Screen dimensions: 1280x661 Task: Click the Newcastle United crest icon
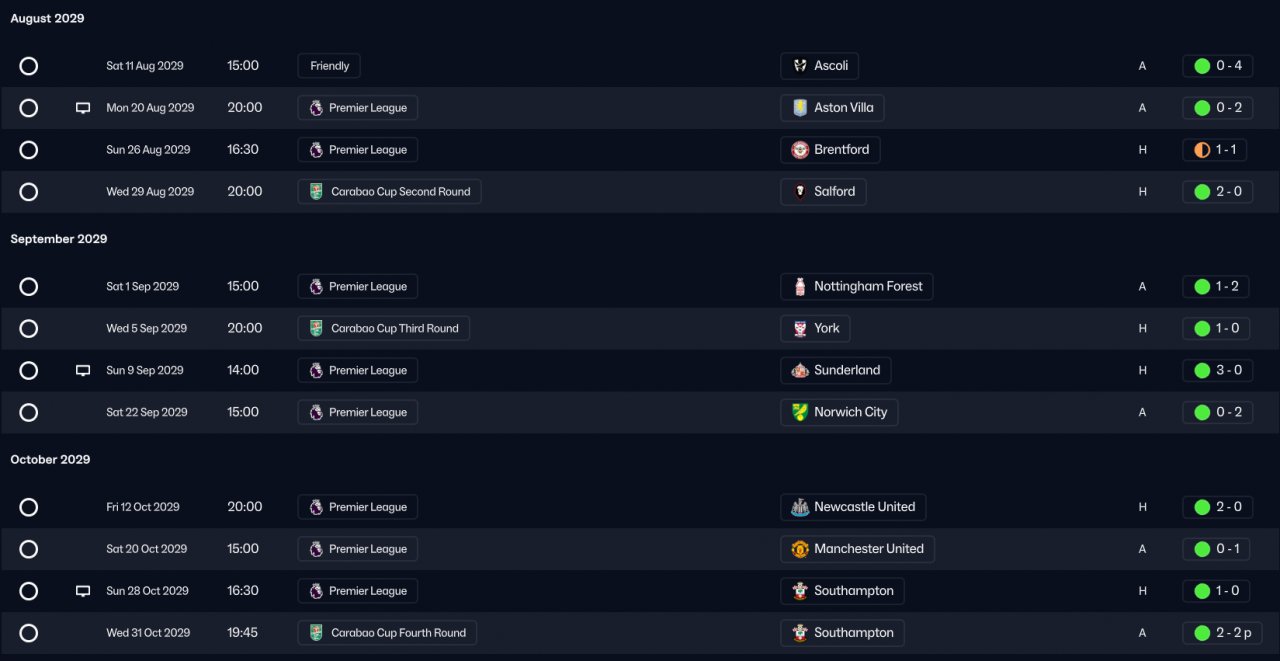point(800,507)
